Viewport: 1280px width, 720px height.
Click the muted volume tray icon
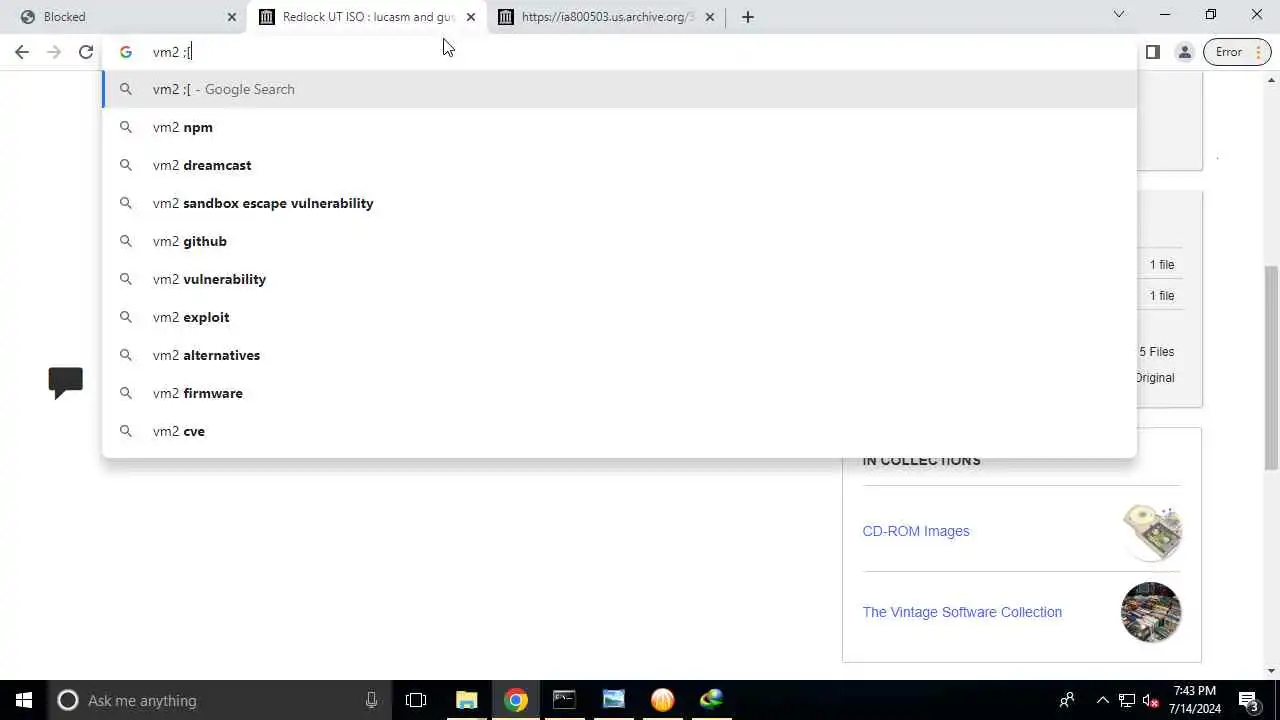coord(1151,700)
